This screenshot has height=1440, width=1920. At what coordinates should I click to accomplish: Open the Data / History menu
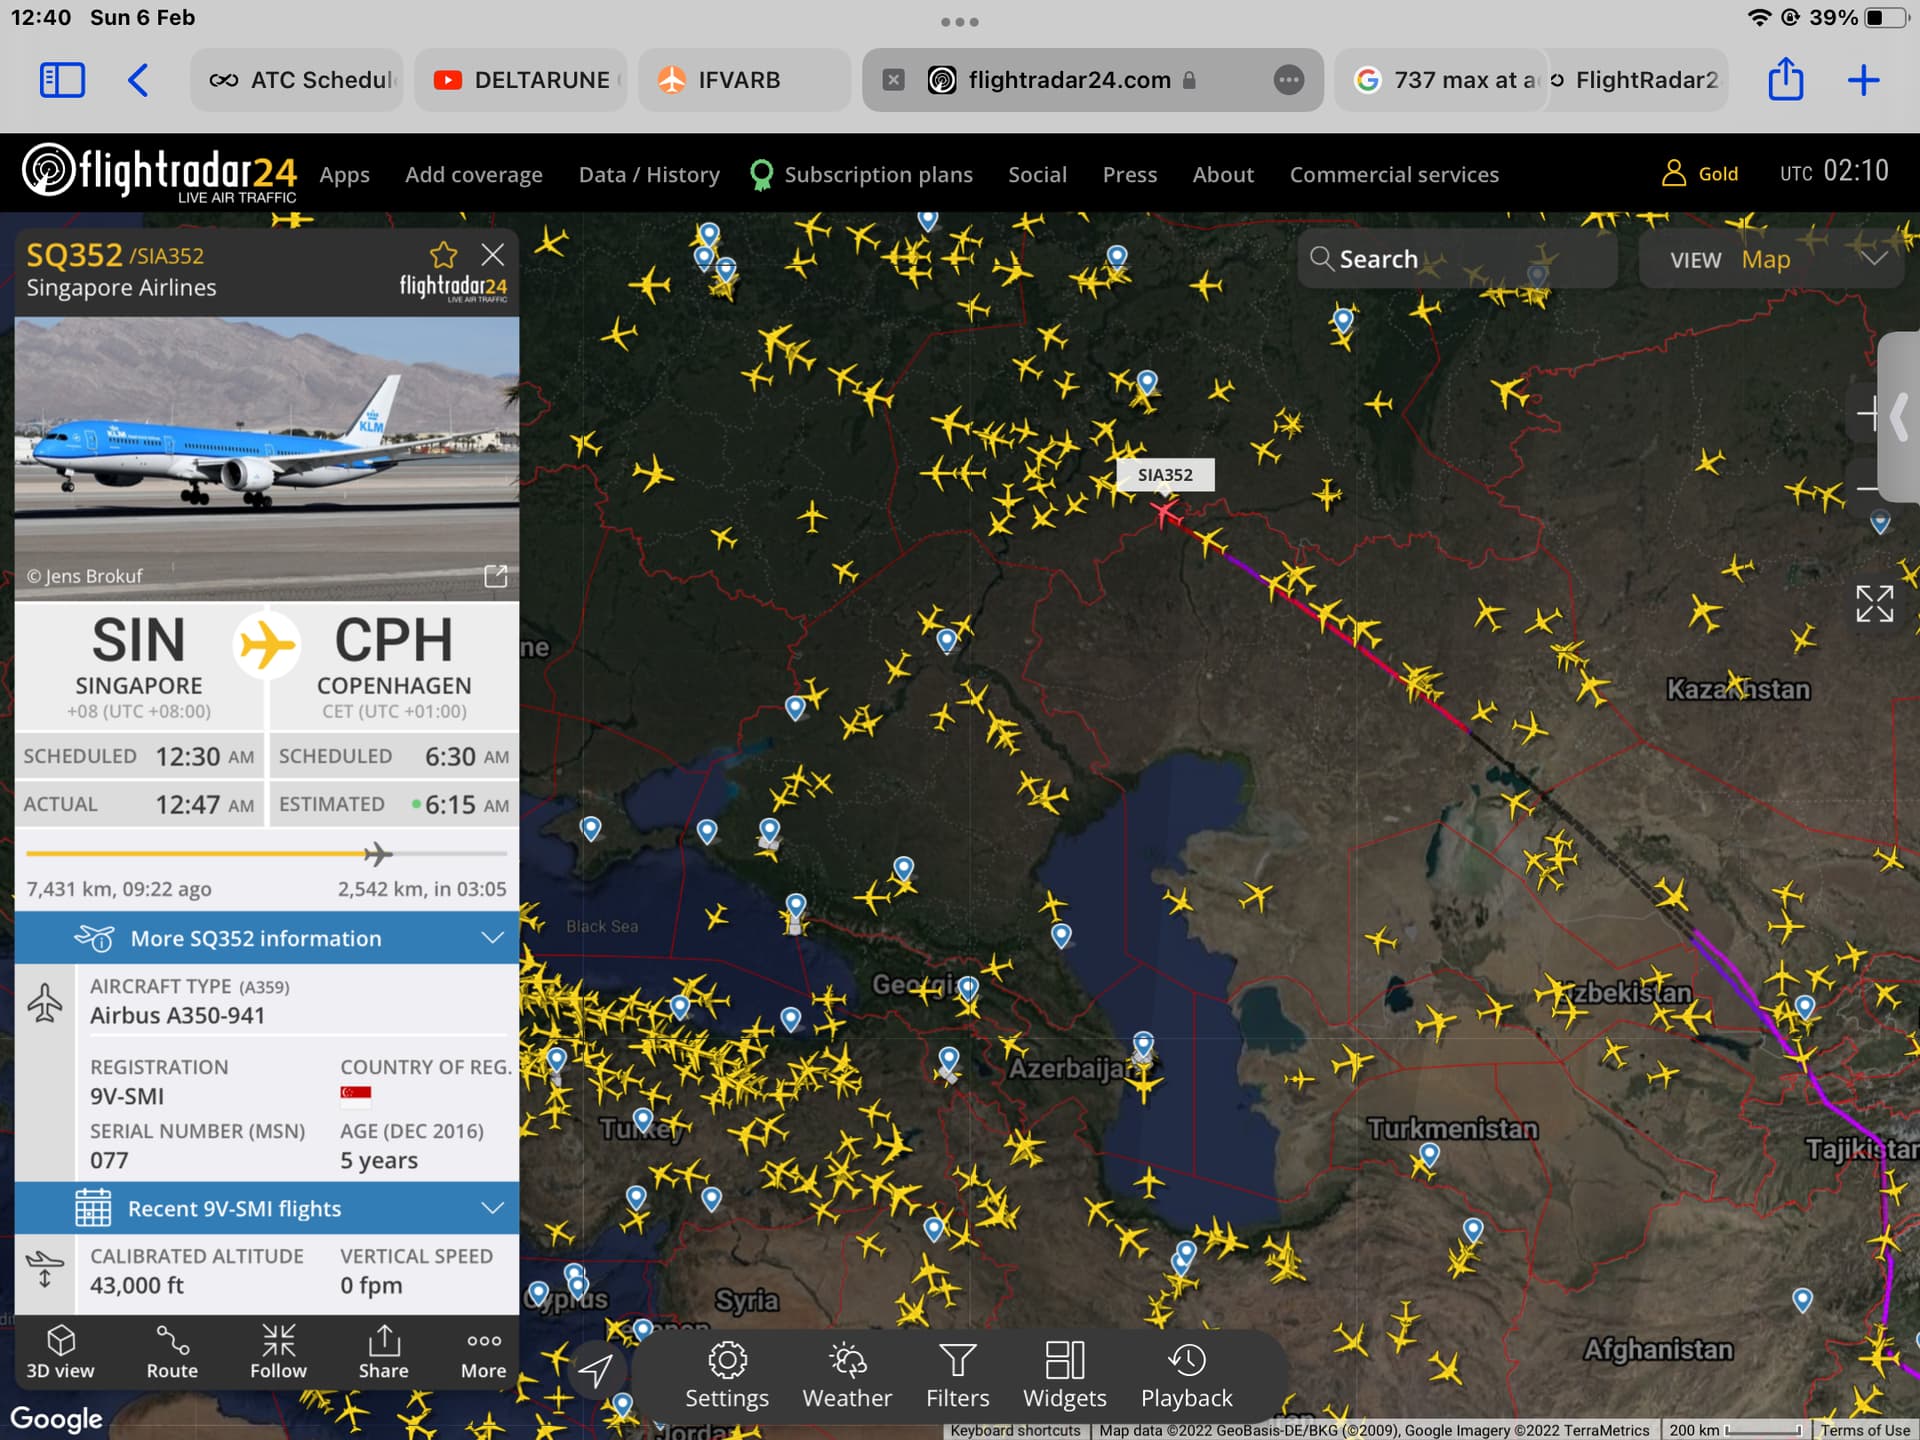[649, 175]
